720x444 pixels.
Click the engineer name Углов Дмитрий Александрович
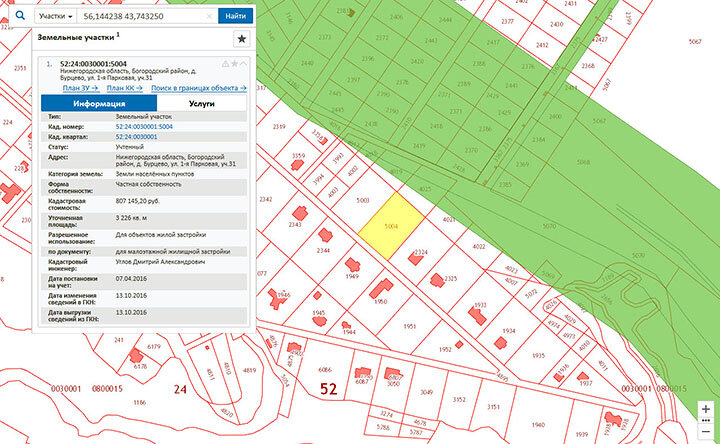[x=160, y=262]
